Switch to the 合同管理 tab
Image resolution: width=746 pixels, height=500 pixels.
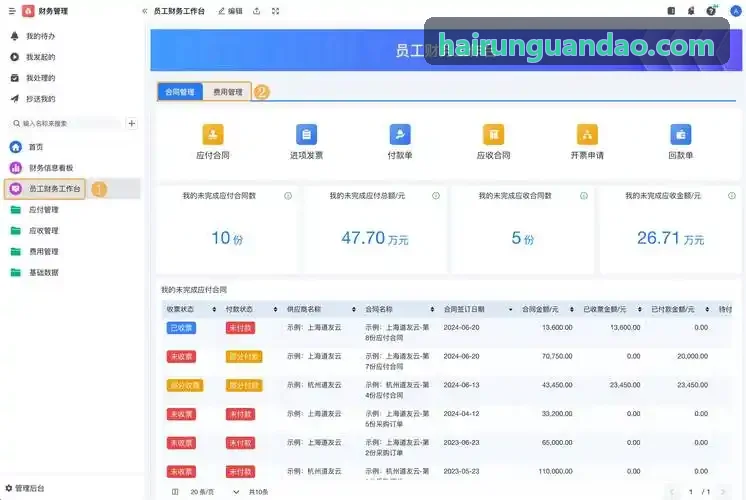click(180, 92)
